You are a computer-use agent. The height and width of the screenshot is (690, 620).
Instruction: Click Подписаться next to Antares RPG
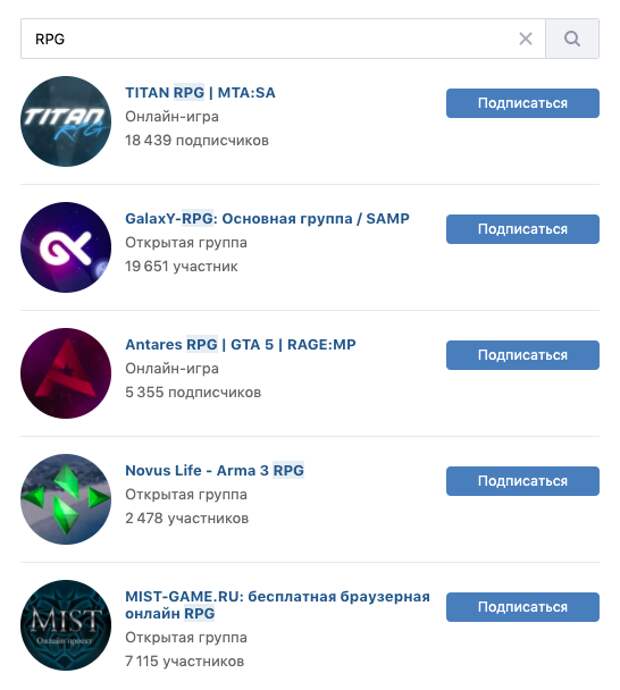[523, 355]
